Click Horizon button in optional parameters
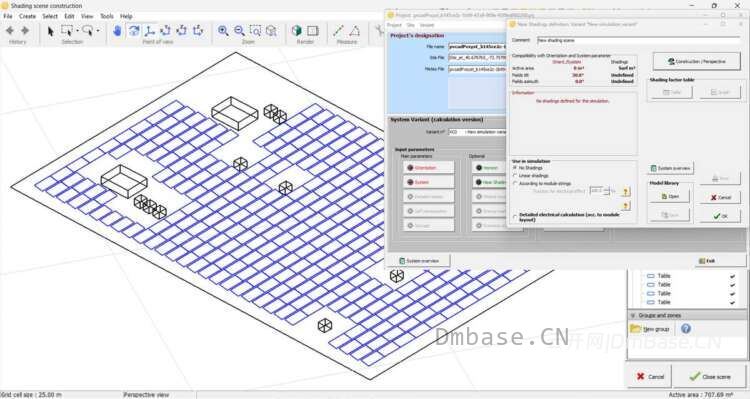Screen dimensions: 750x399 [489, 168]
